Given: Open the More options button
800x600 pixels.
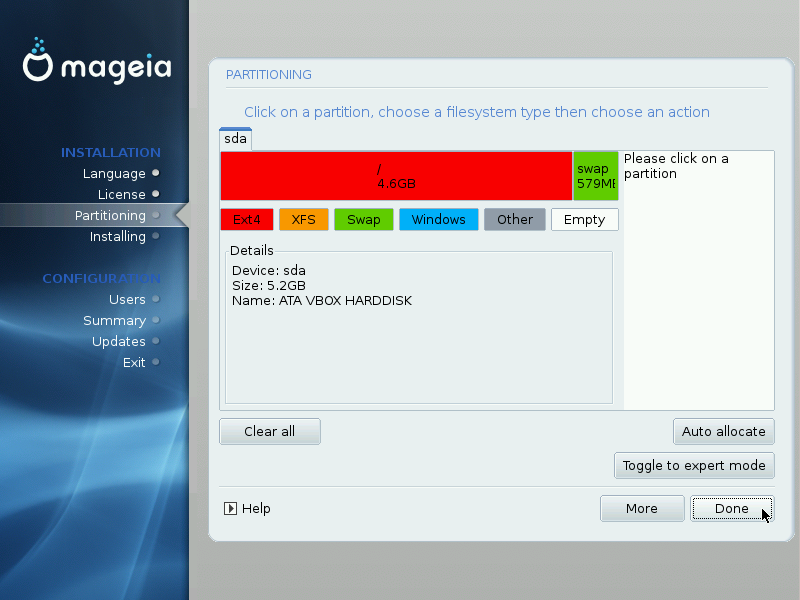Looking at the screenshot, I should click(x=642, y=509).
